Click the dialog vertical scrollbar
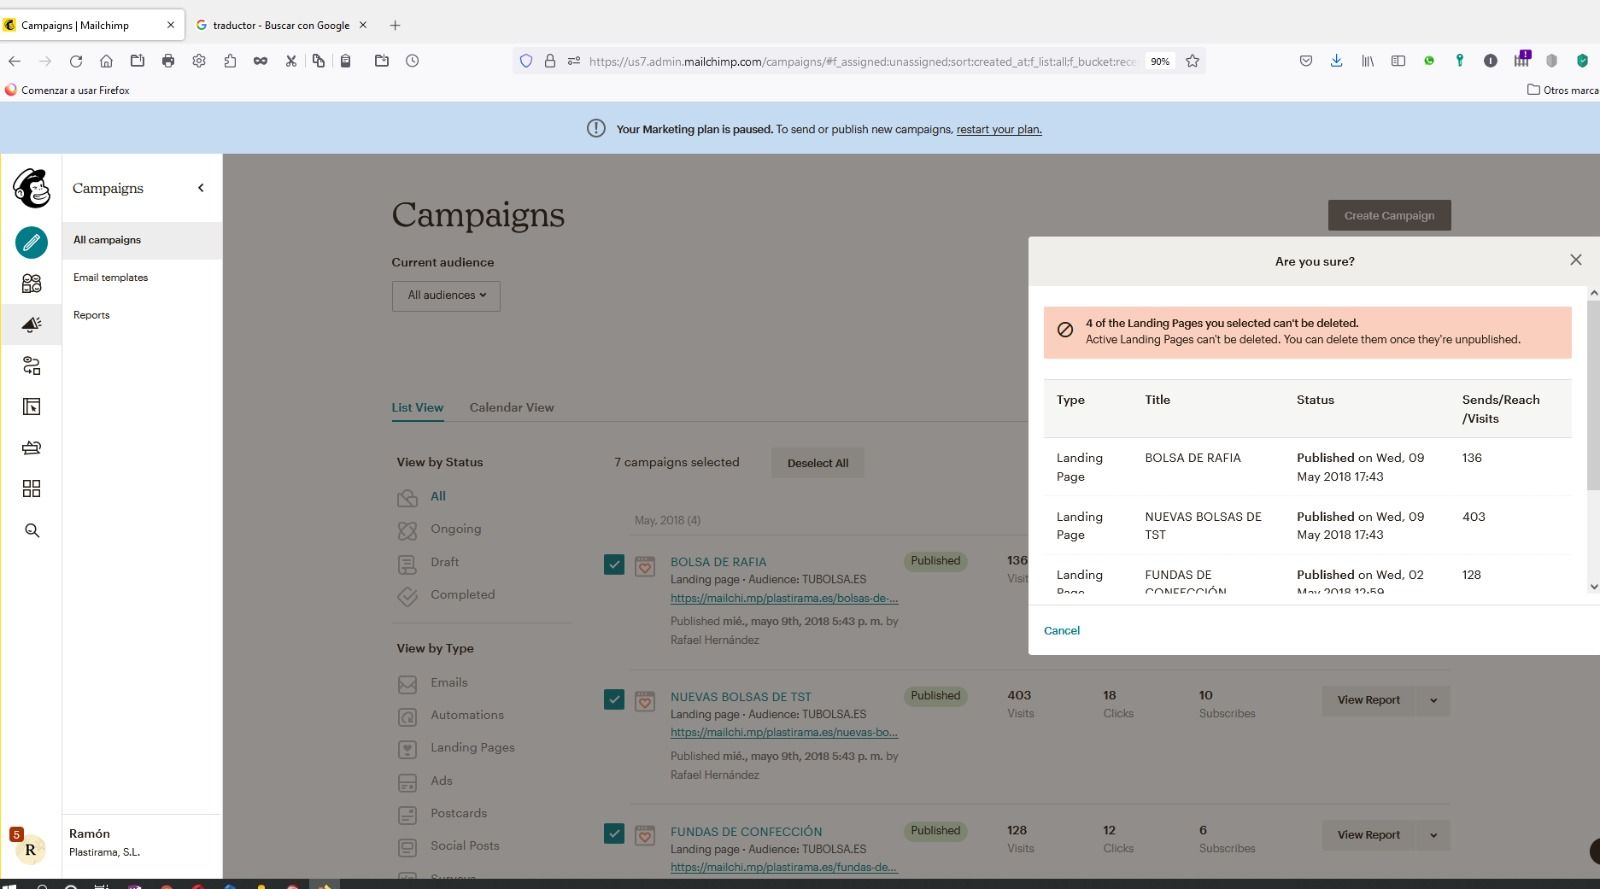Image resolution: width=1600 pixels, height=889 pixels. click(1593, 395)
